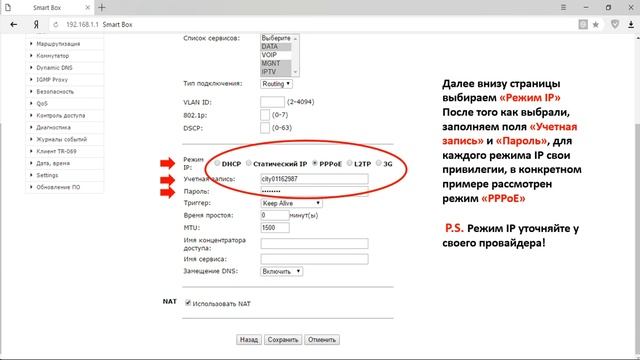The width and height of the screenshot is (640, 360).
Task: Open the protect shield icon
Action: pos(615,24)
